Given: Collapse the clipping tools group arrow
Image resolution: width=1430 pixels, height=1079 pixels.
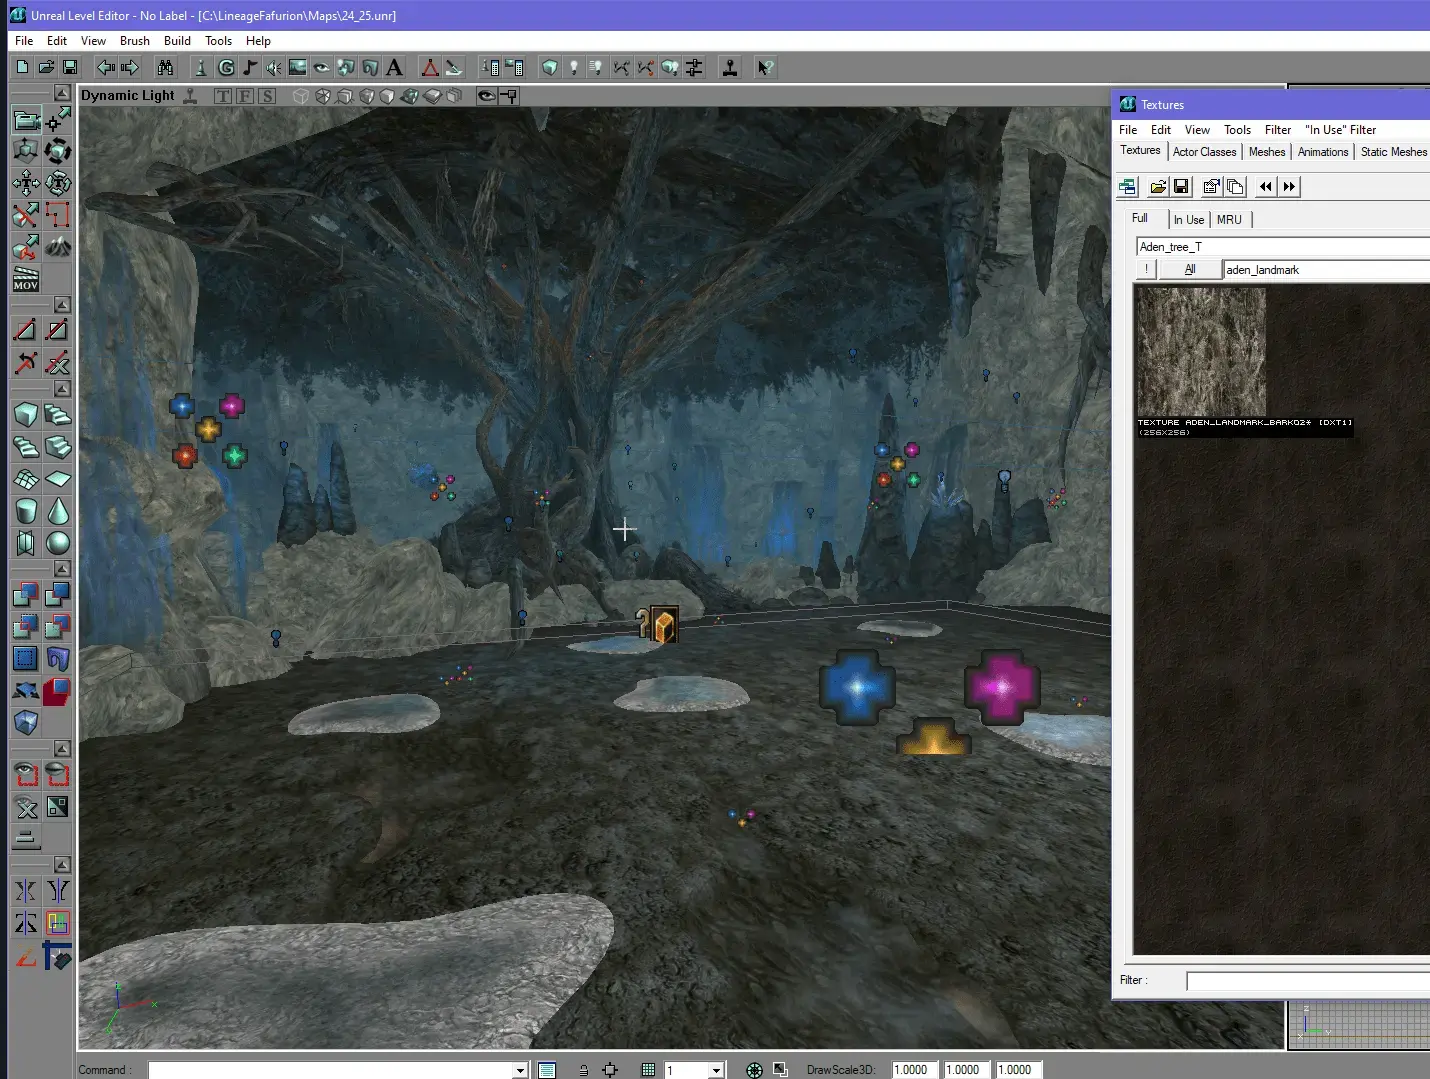Looking at the screenshot, I should point(62,304).
